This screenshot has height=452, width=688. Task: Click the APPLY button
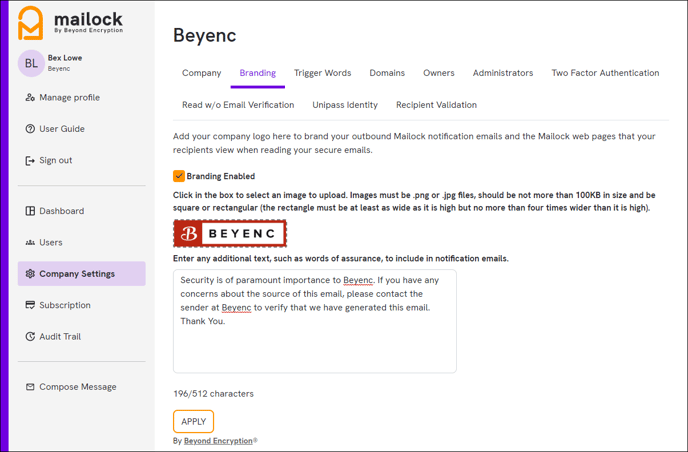[194, 422]
